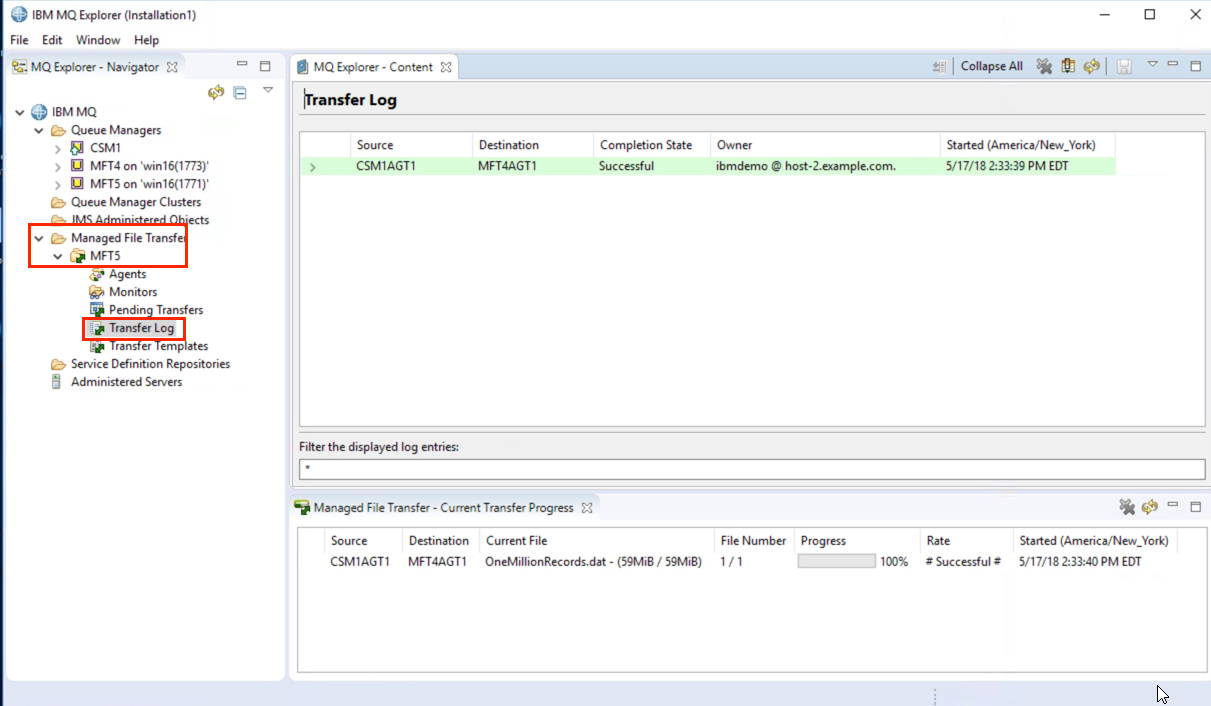Maximize the Current Transfer Progress view
Image resolution: width=1211 pixels, height=706 pixels.
click(x=1196, y=507)
